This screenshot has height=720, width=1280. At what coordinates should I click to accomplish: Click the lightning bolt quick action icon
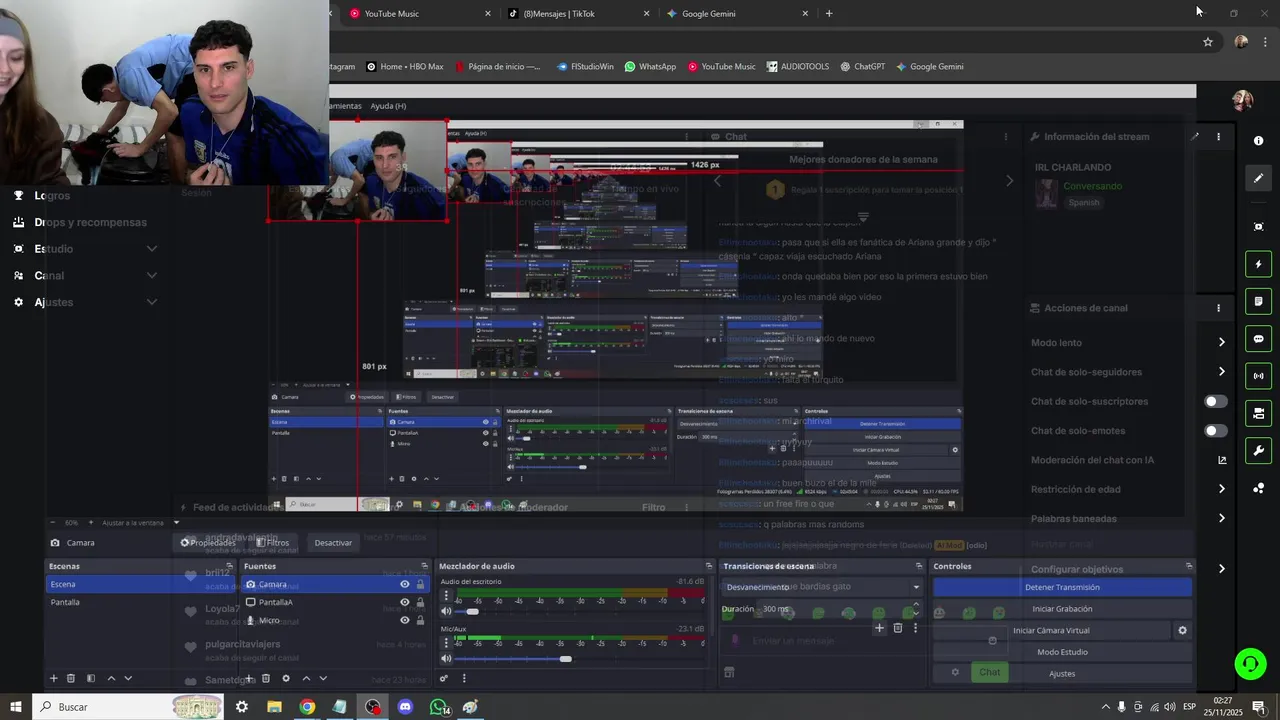point(1259,264)
